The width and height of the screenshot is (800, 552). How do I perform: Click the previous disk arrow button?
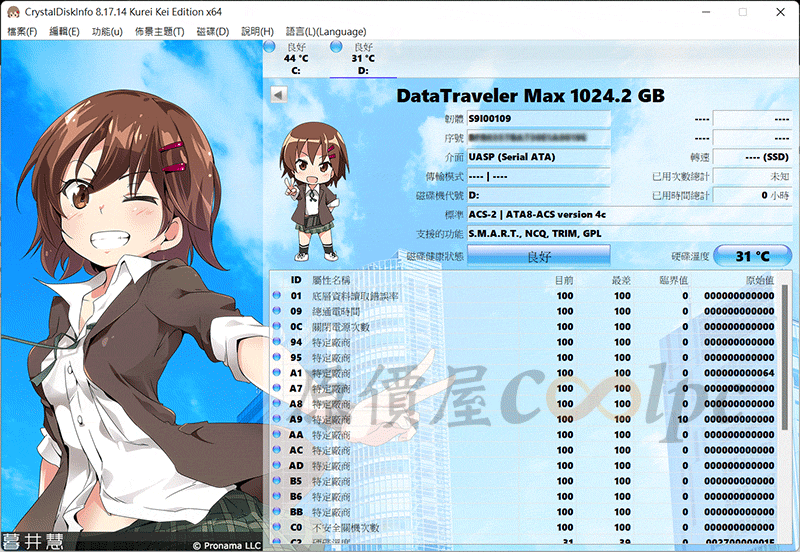click(x=279, y=95)
